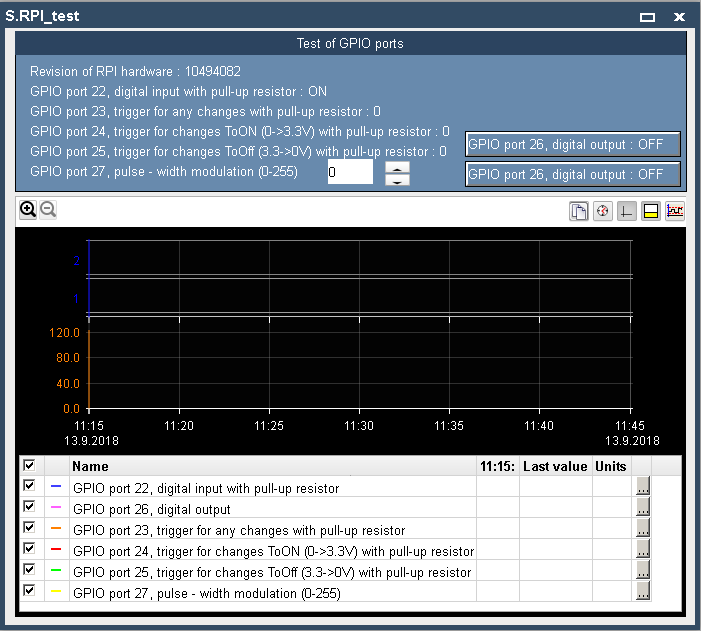Disable the GPIO port 27 pulse-width modulation trace
The height and width of the screenshot is (631, 701).
coord(29,592)
